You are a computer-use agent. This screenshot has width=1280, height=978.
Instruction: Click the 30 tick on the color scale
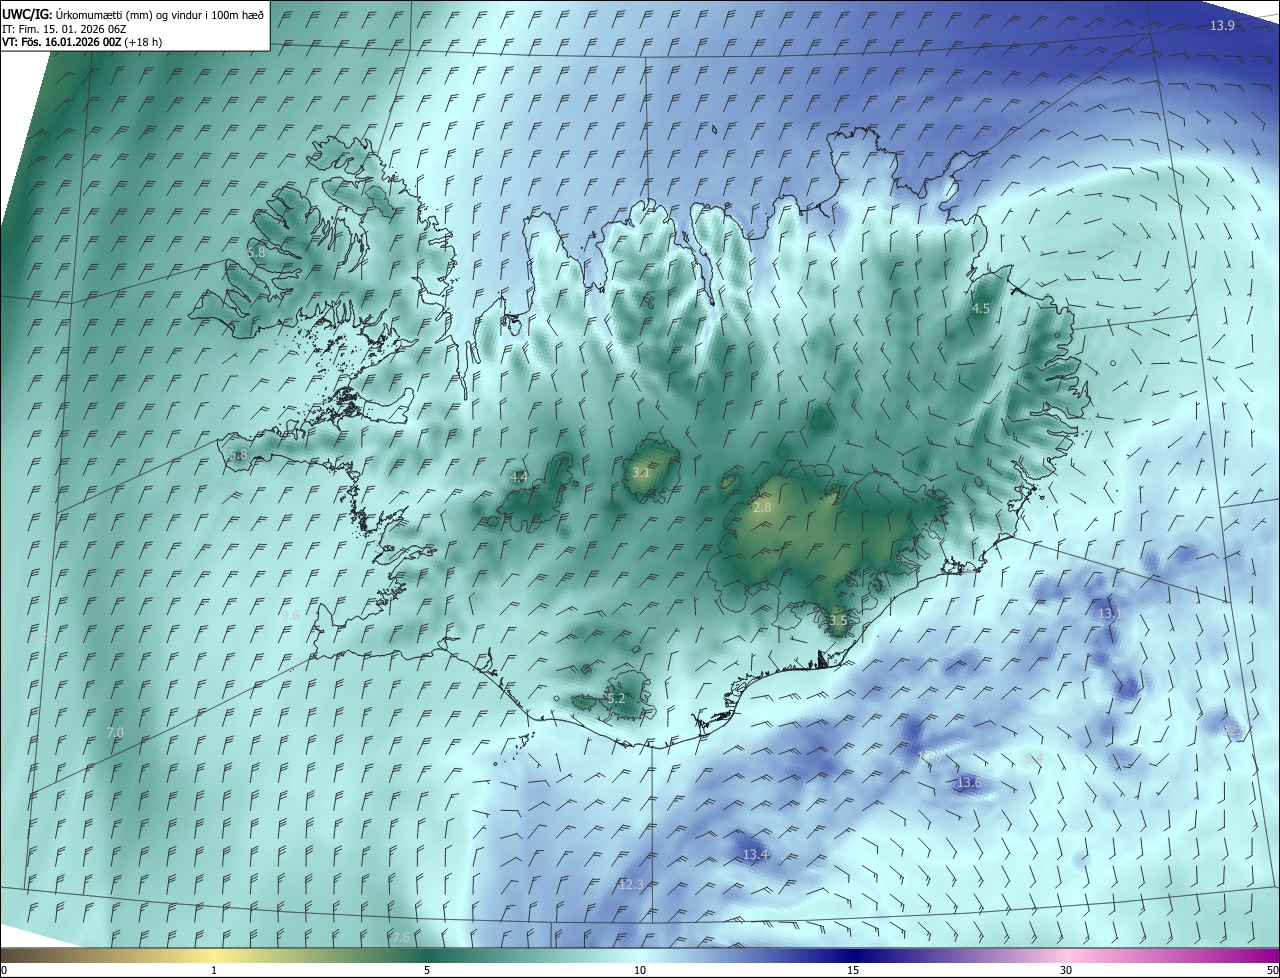(x=1066, y=970)
